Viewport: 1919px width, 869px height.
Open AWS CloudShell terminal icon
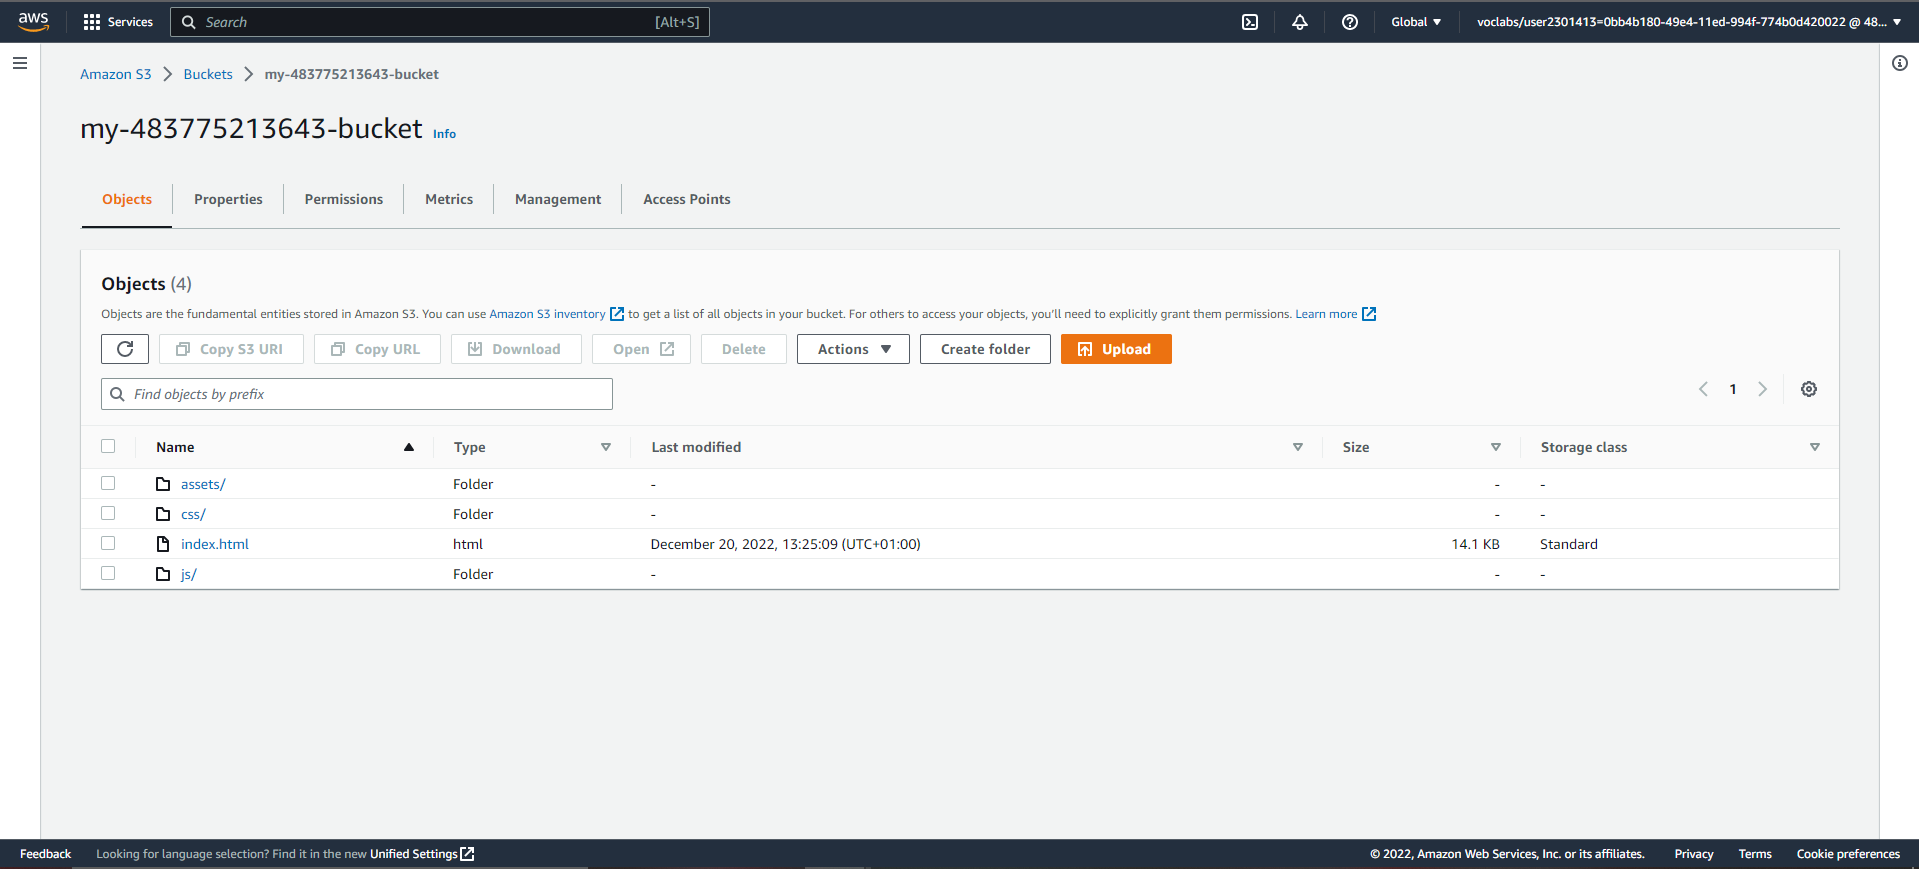(x=1250, y=22)
